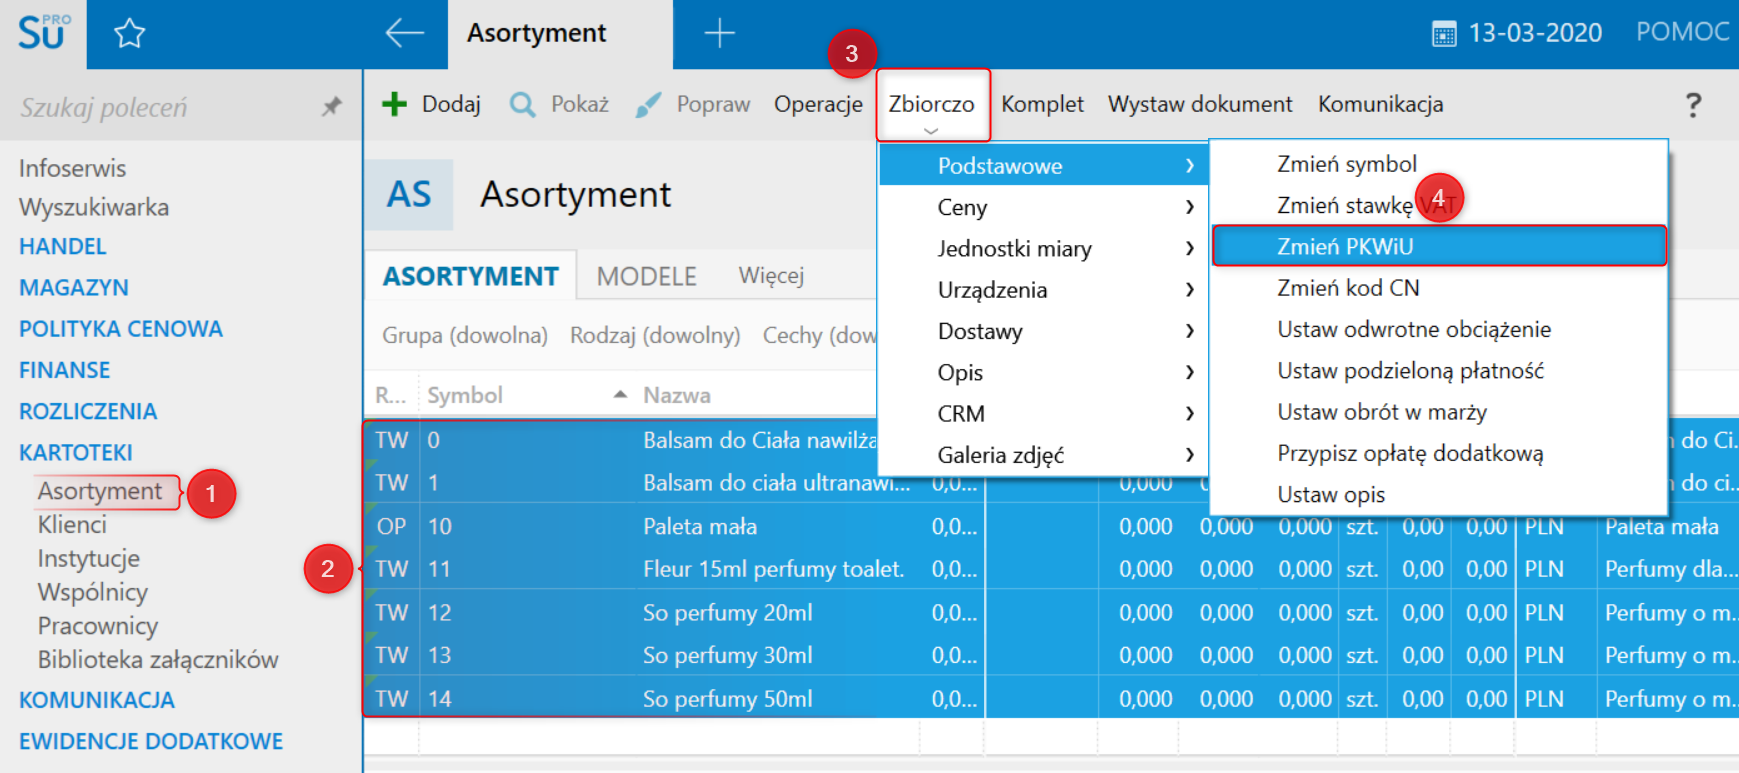Click the pin icon in search box
The image size is (1739, 773).
[331, 106]
